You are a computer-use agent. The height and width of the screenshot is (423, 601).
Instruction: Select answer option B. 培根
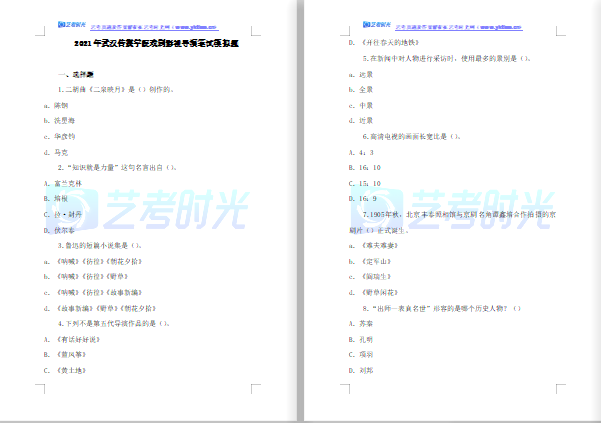tap(61, 198)
